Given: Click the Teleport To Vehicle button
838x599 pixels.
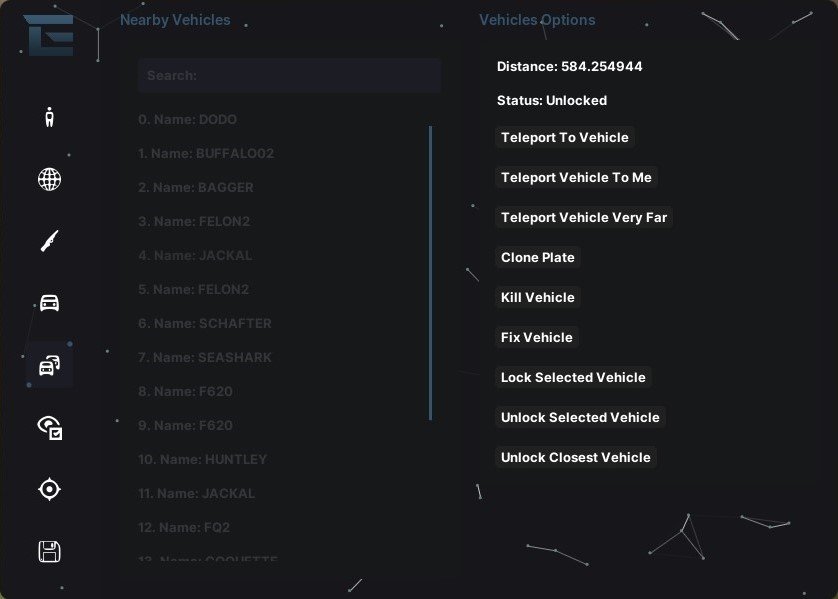Looking at the screenshot, I should click(564, 137).
